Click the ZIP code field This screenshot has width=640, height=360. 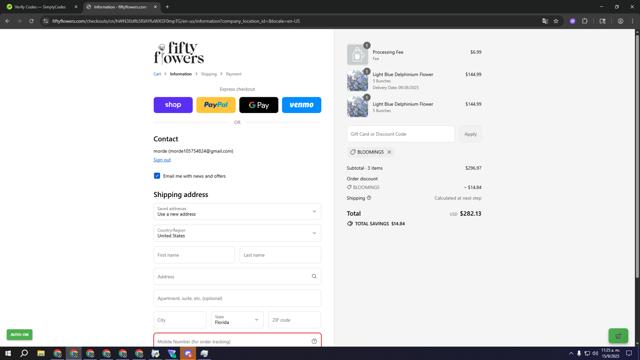[x=295, y=320]
